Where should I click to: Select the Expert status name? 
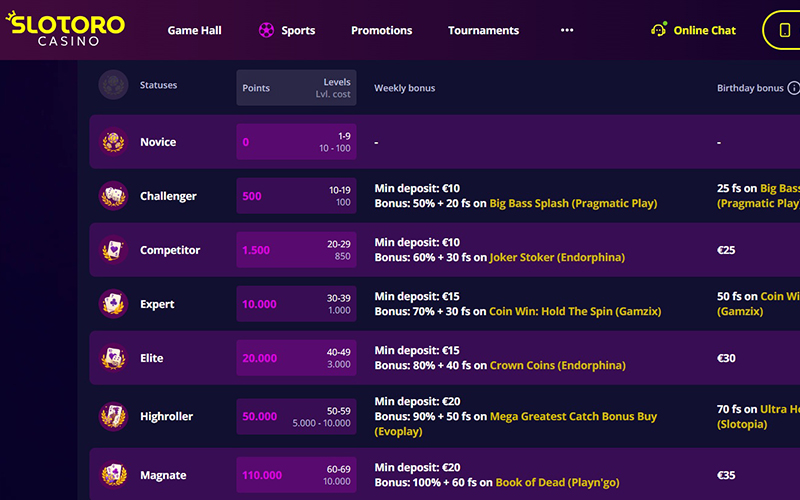(x=157, y=304)
